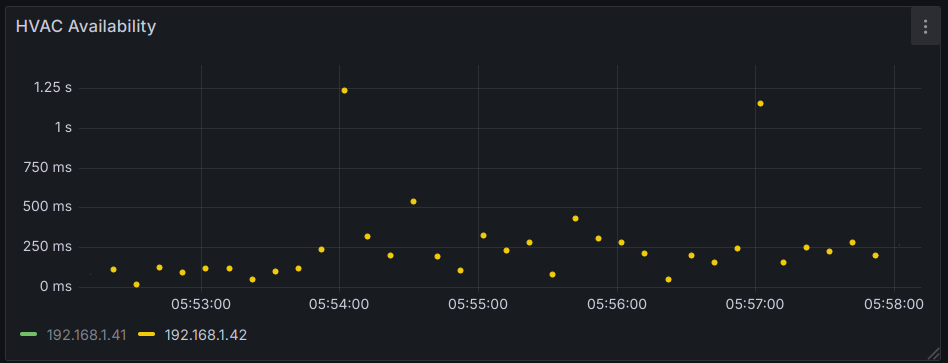This screenshot has width=948, height=363.
Task: Click the yellow 192.168.1.42 color swatch
Action: pyautogui.click(x=147, y=335)
